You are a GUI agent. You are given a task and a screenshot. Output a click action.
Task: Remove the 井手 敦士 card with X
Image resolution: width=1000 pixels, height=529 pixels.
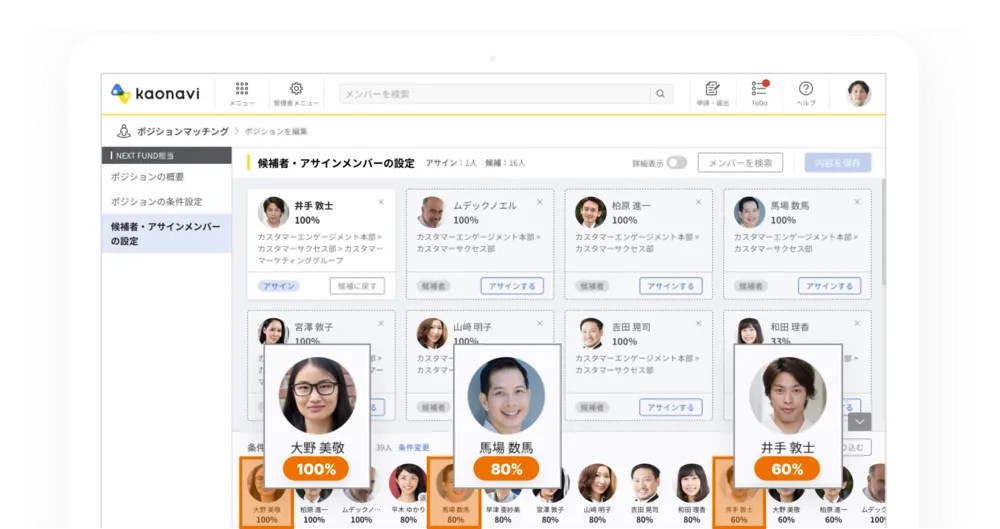(x=381, y=202)
